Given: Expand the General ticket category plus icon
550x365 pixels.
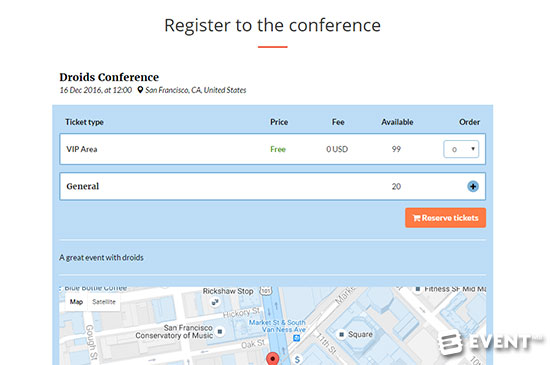Looking at the screenshot, I should click(473, 186).
